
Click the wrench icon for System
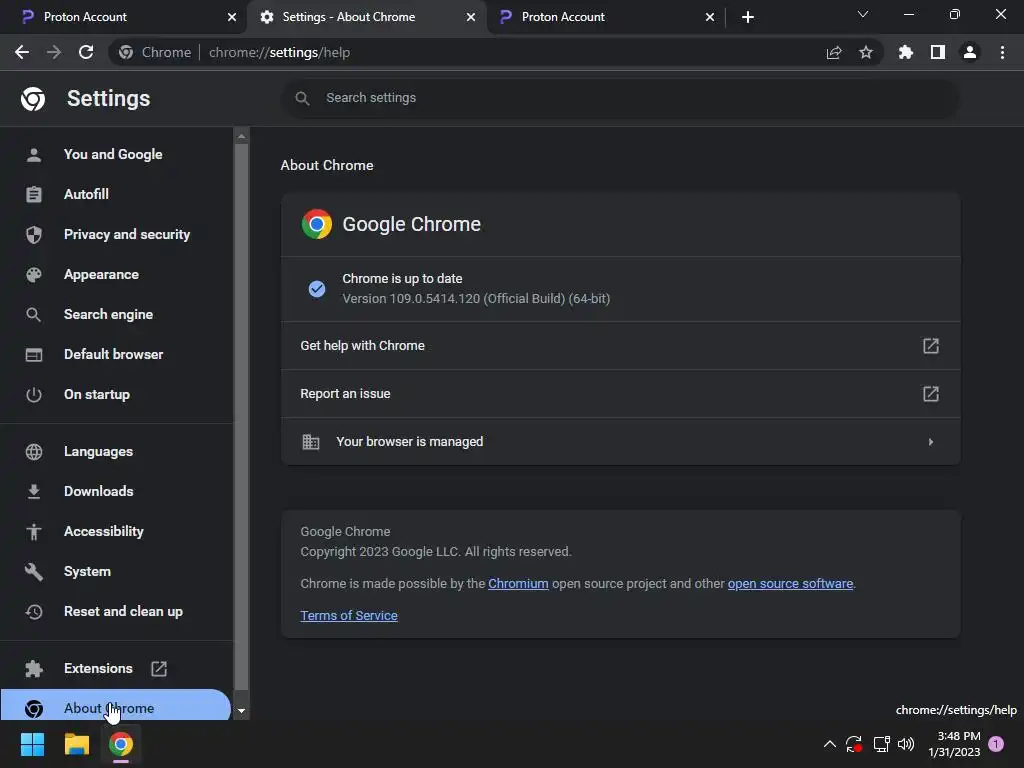(34, 571)
